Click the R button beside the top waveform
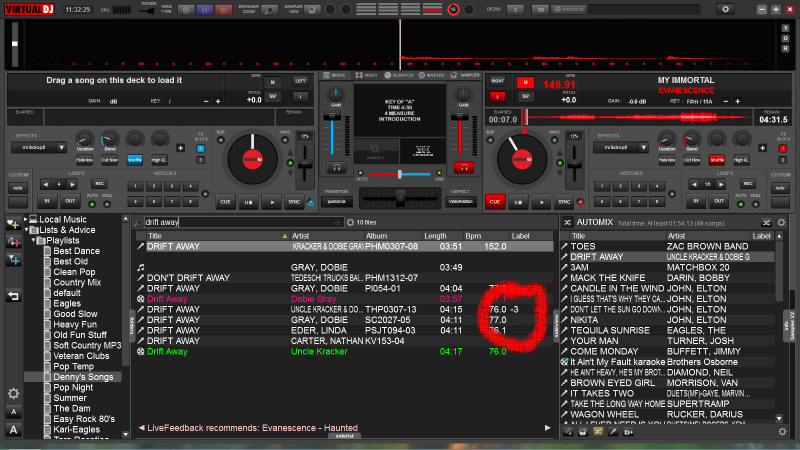 [x=785, y=48]
